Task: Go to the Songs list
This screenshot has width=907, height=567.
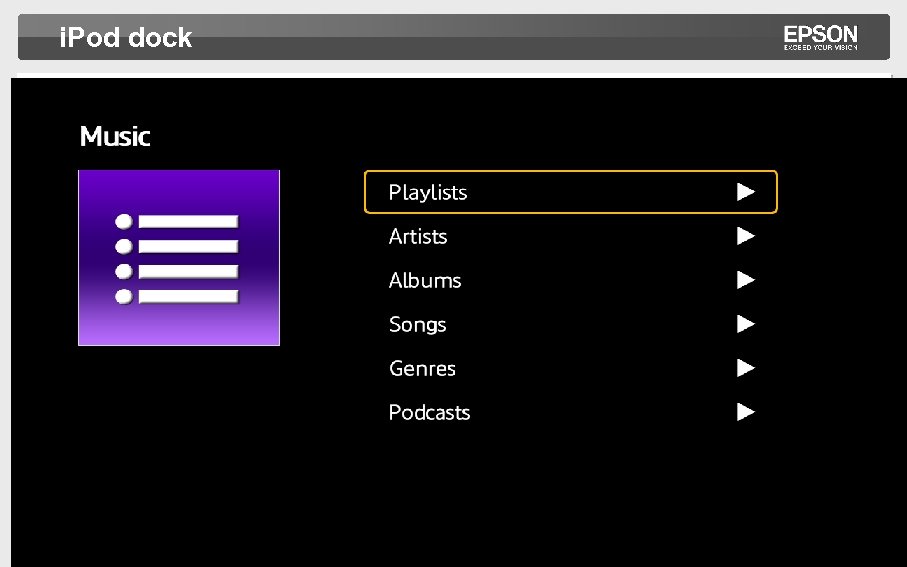Action: click(417, 325)
